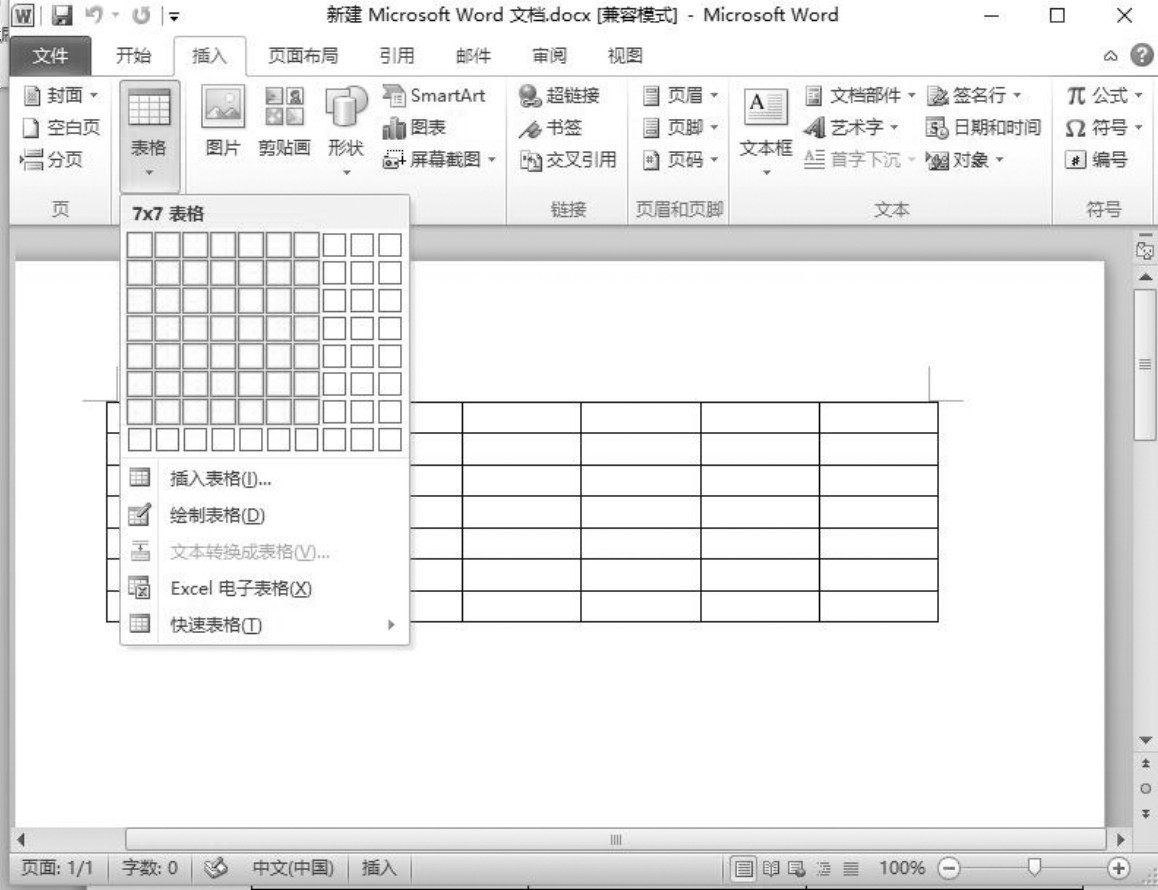This screenshot has height=890, width=1158.
Task: Click the 日期和时间 (Date and Time) button
Action: pos(983,128)
